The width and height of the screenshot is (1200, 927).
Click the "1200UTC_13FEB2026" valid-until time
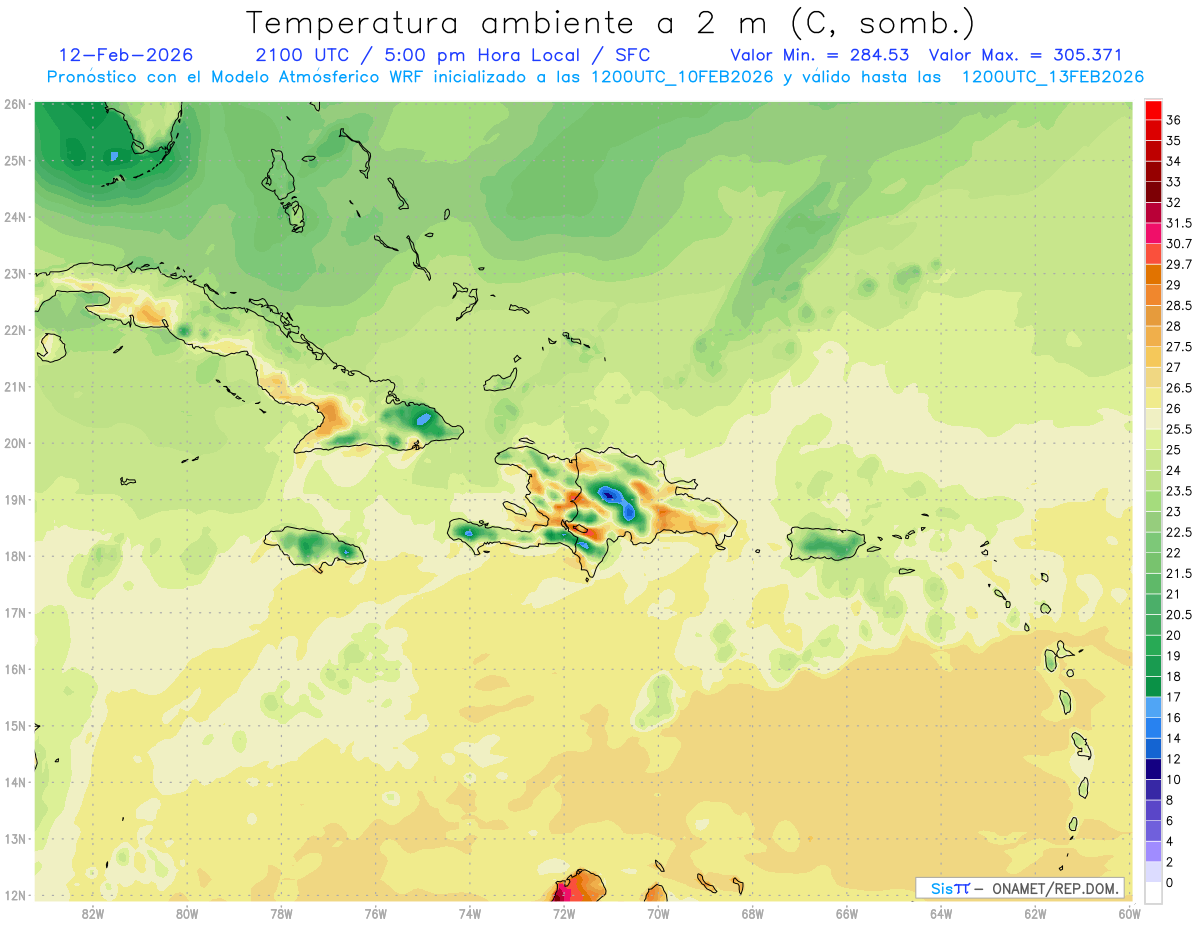coord(1053,77)
